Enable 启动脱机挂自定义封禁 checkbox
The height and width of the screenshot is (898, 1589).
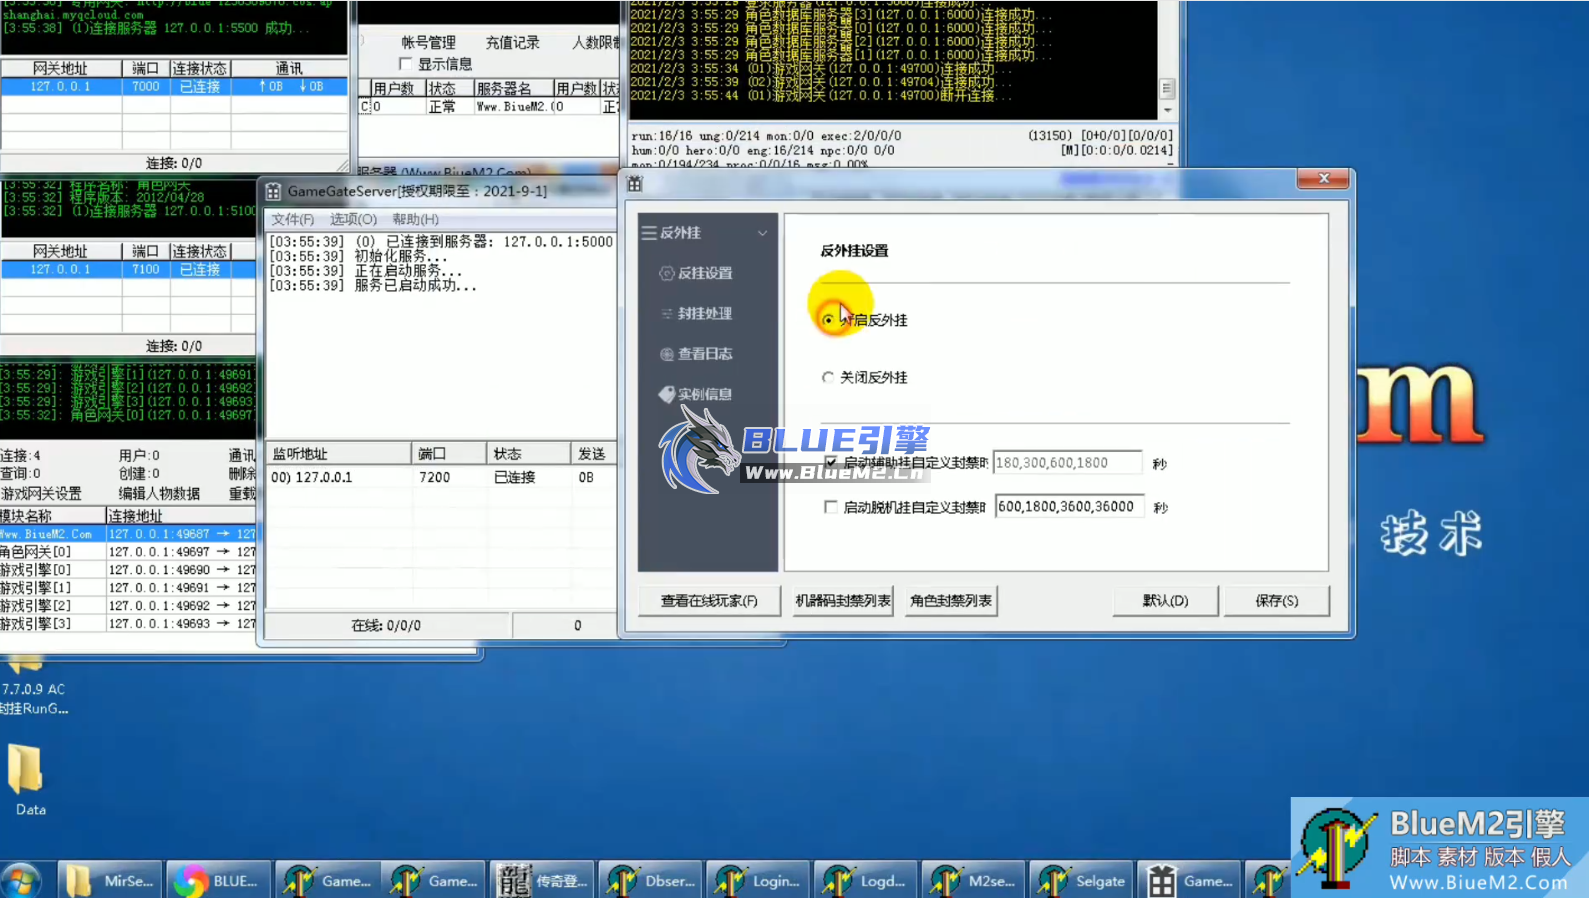tap(830, 507)
